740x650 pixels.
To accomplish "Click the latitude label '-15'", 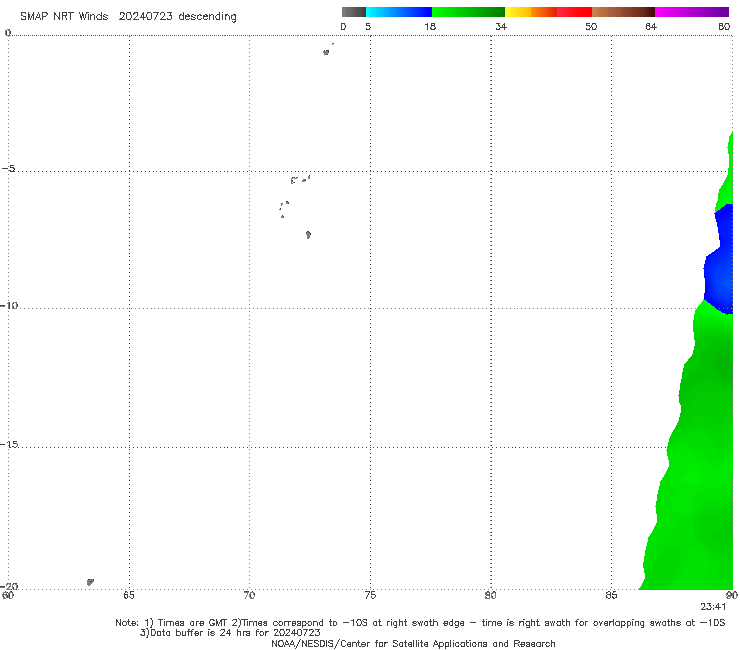I will [x=9, y=444].
